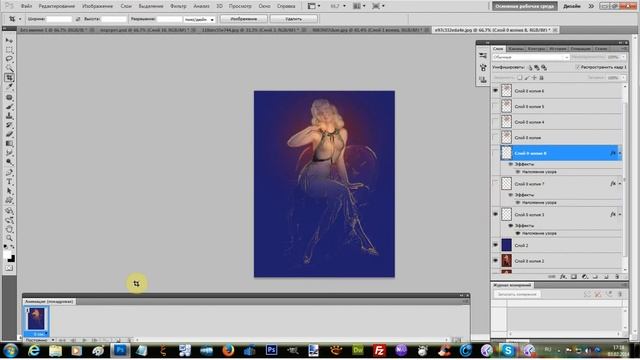Hide layer Слой 2
The image size is (640, 360).
pos(496,245)
